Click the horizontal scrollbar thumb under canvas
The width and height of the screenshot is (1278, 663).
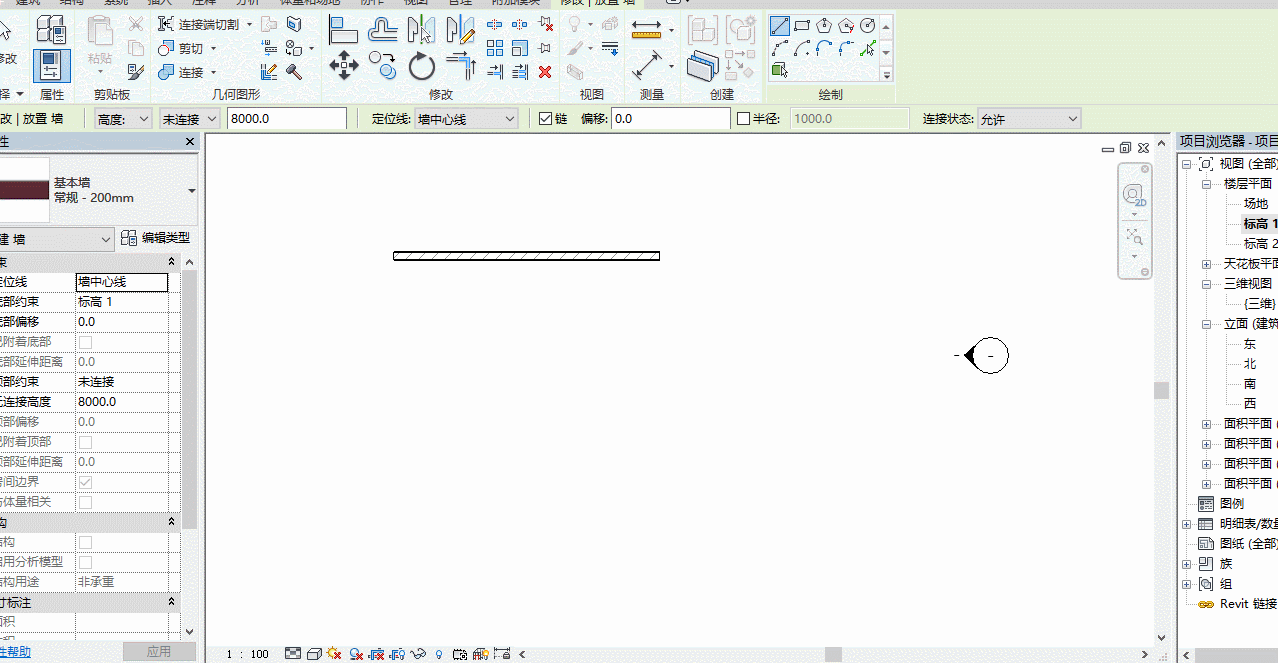click(x=833, y=654)
